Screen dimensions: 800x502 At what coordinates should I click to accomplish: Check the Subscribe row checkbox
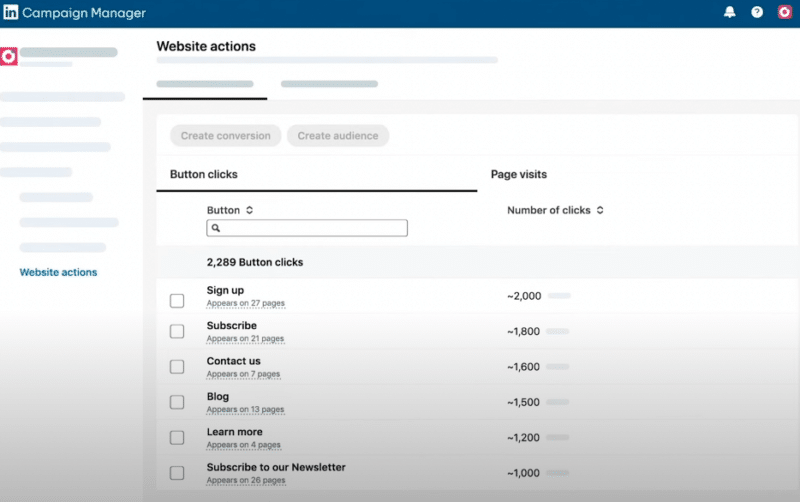click(177, 332)
